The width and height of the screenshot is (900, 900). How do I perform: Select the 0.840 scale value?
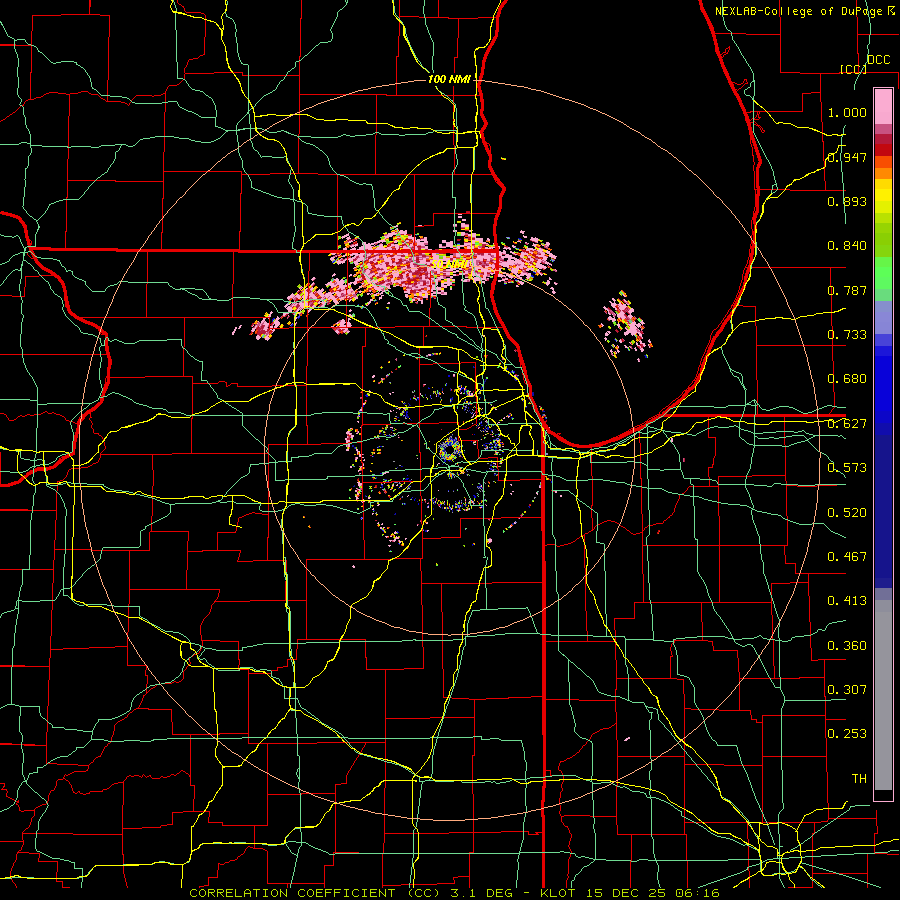pos(847,246)
